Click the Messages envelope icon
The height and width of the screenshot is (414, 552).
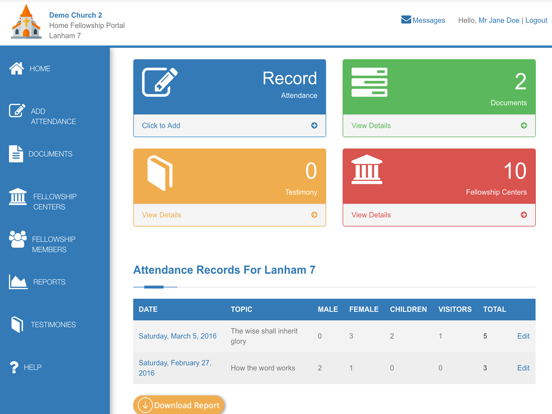tap(406, 20)
